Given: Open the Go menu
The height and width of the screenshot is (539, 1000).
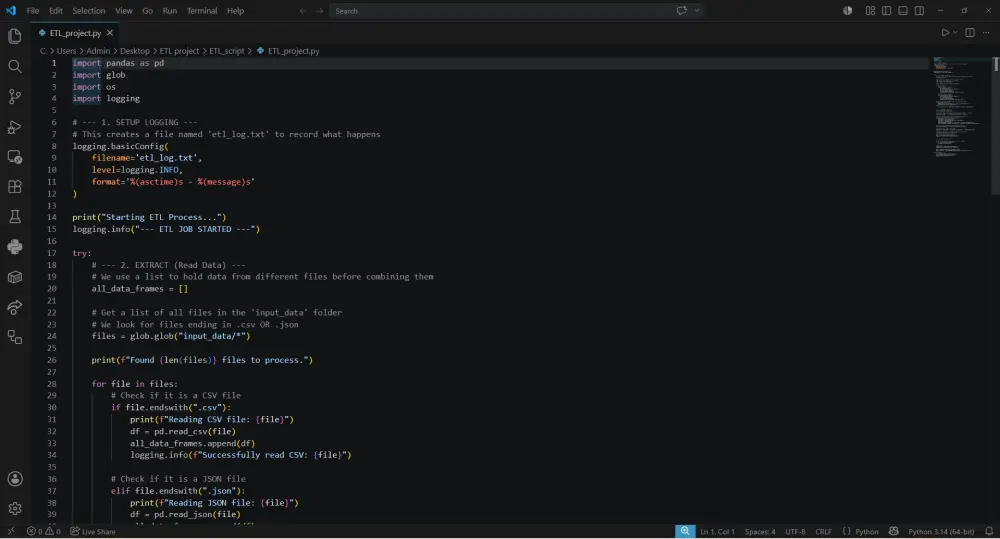Looking at the screenshot, I should [147, 11].
